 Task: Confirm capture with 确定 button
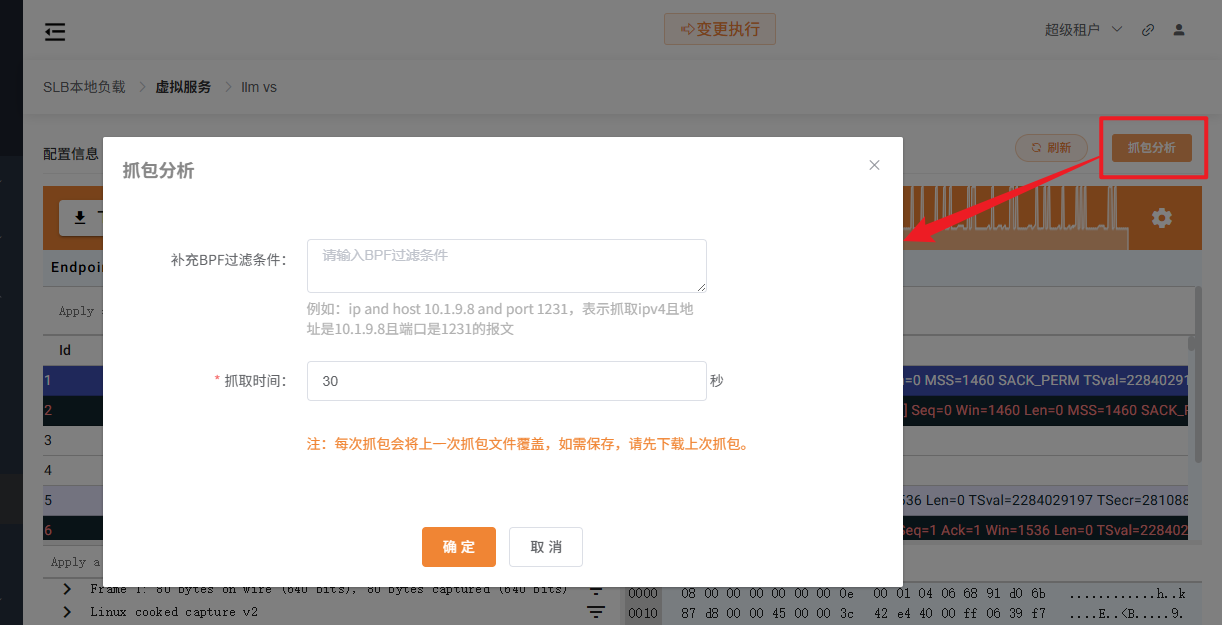[x=458, y=547]
